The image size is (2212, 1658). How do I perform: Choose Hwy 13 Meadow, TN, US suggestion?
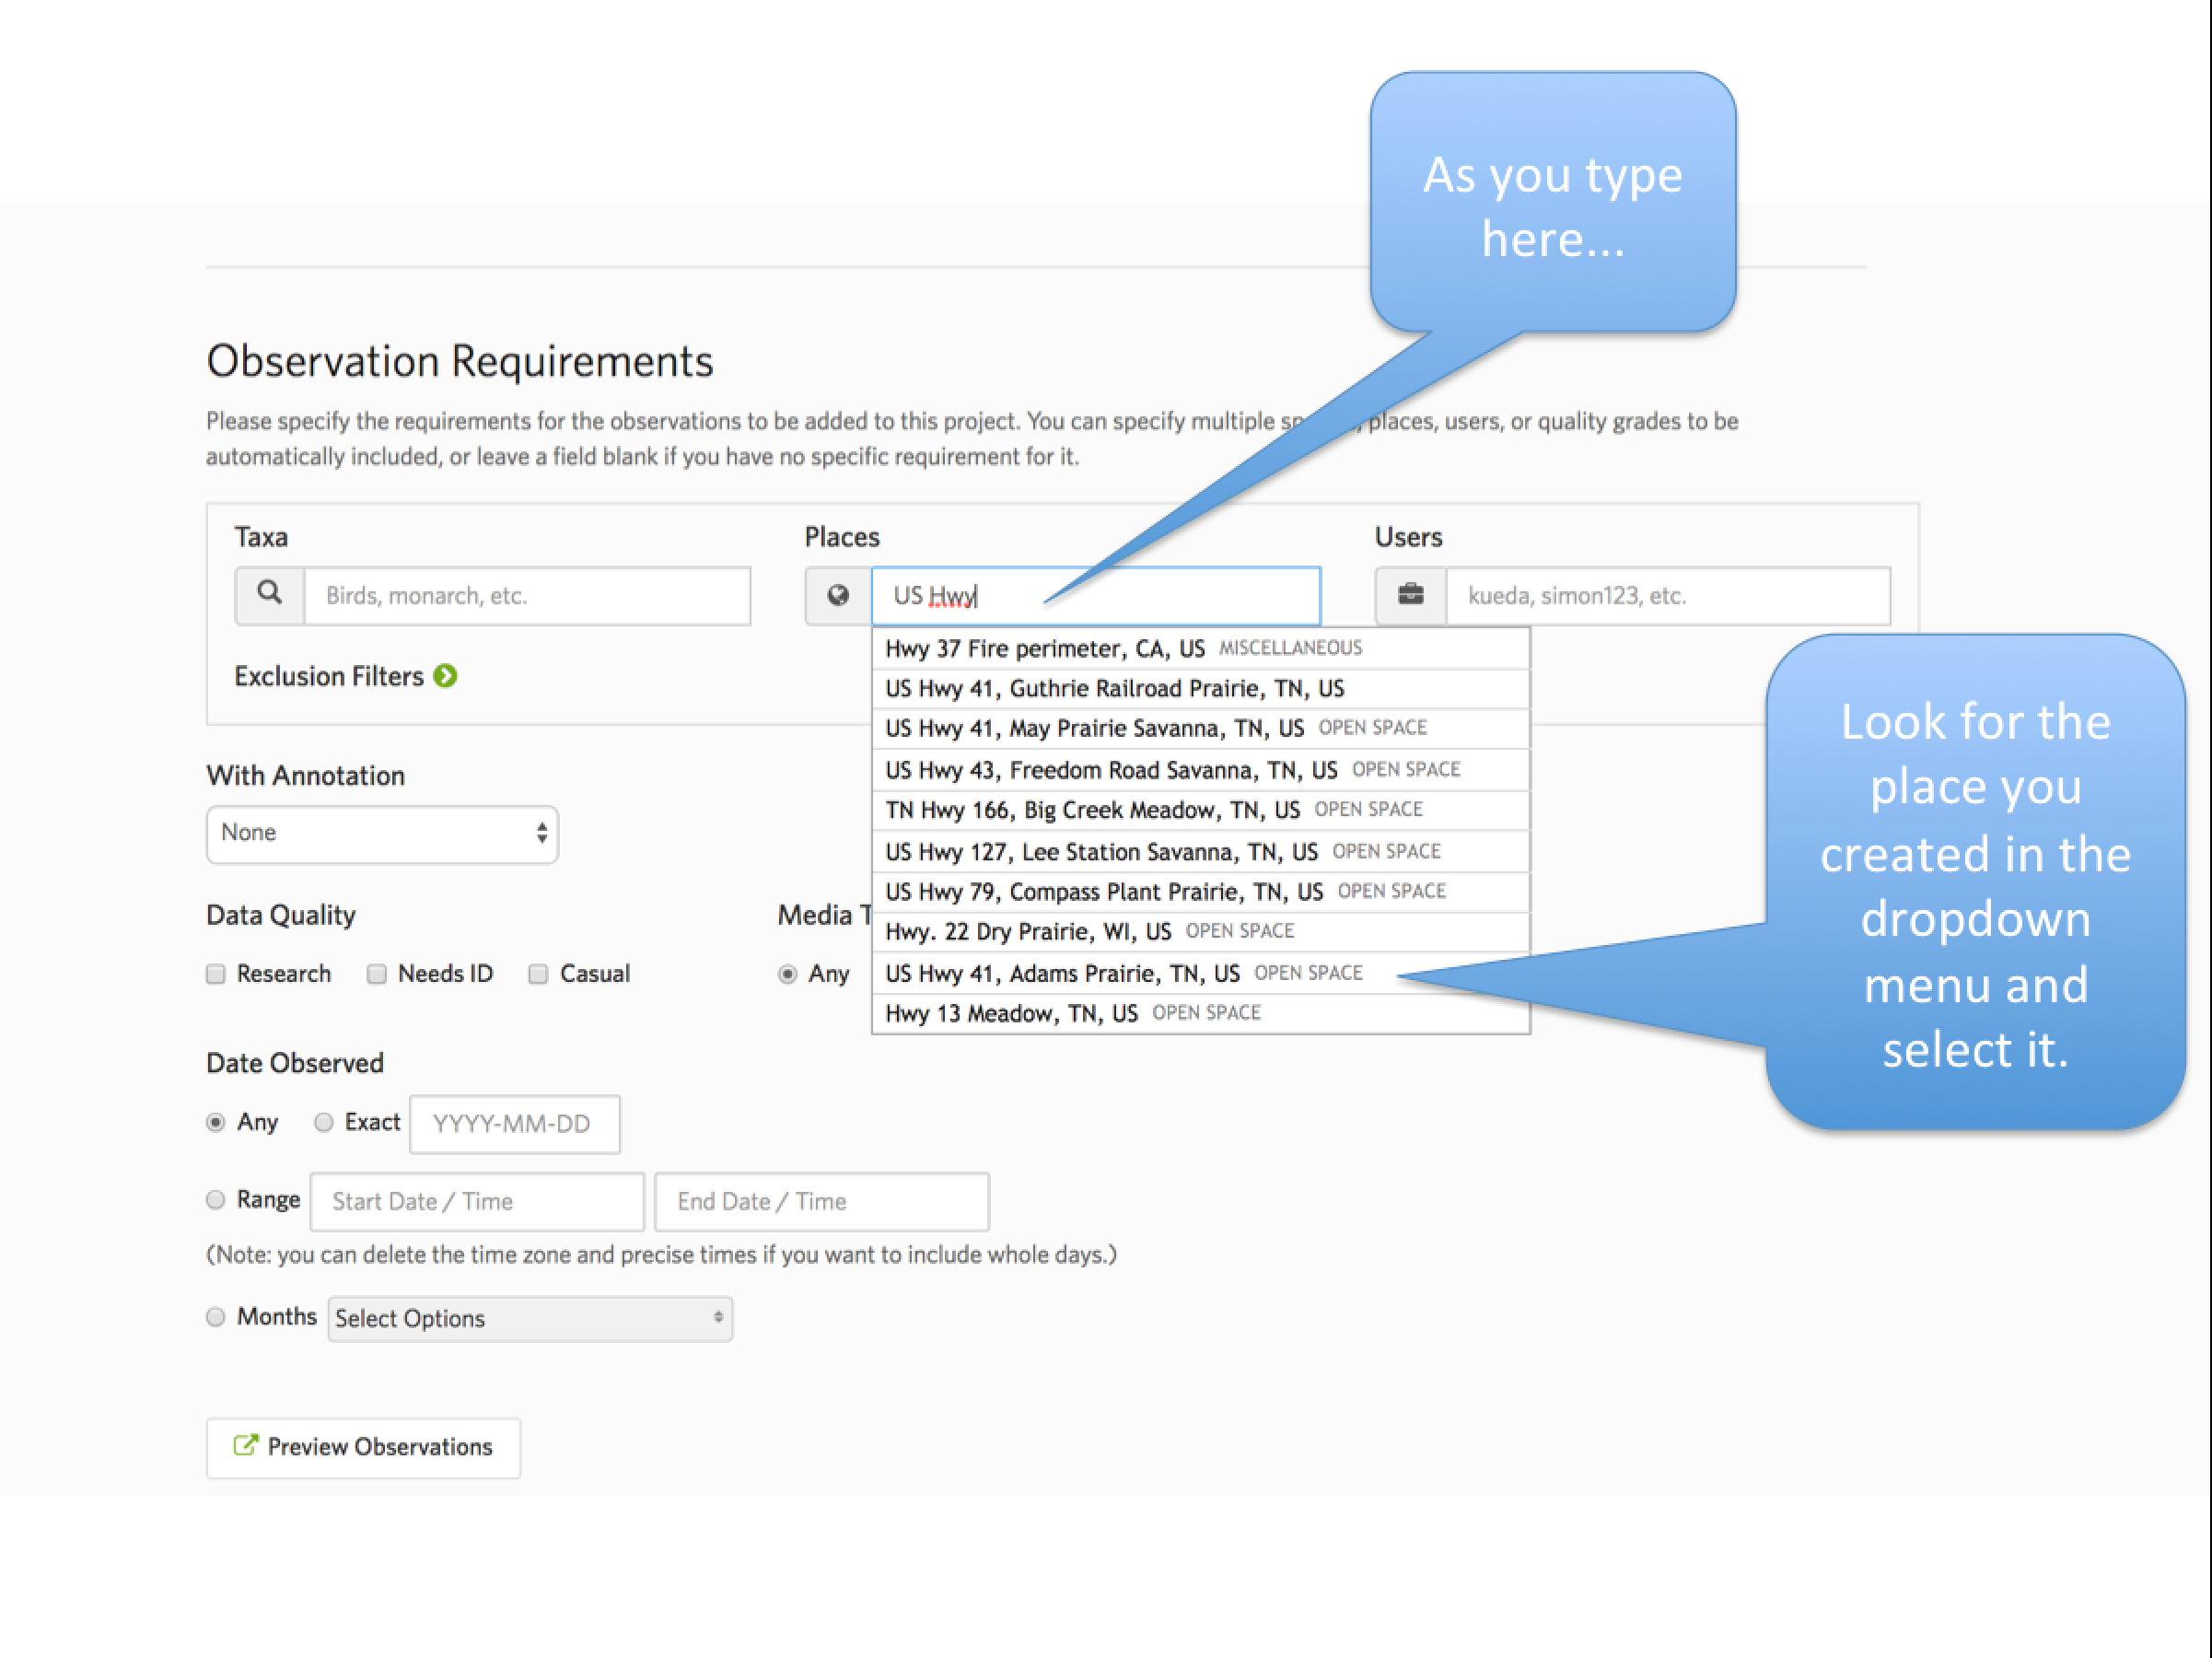[x=1011, y=1013]
